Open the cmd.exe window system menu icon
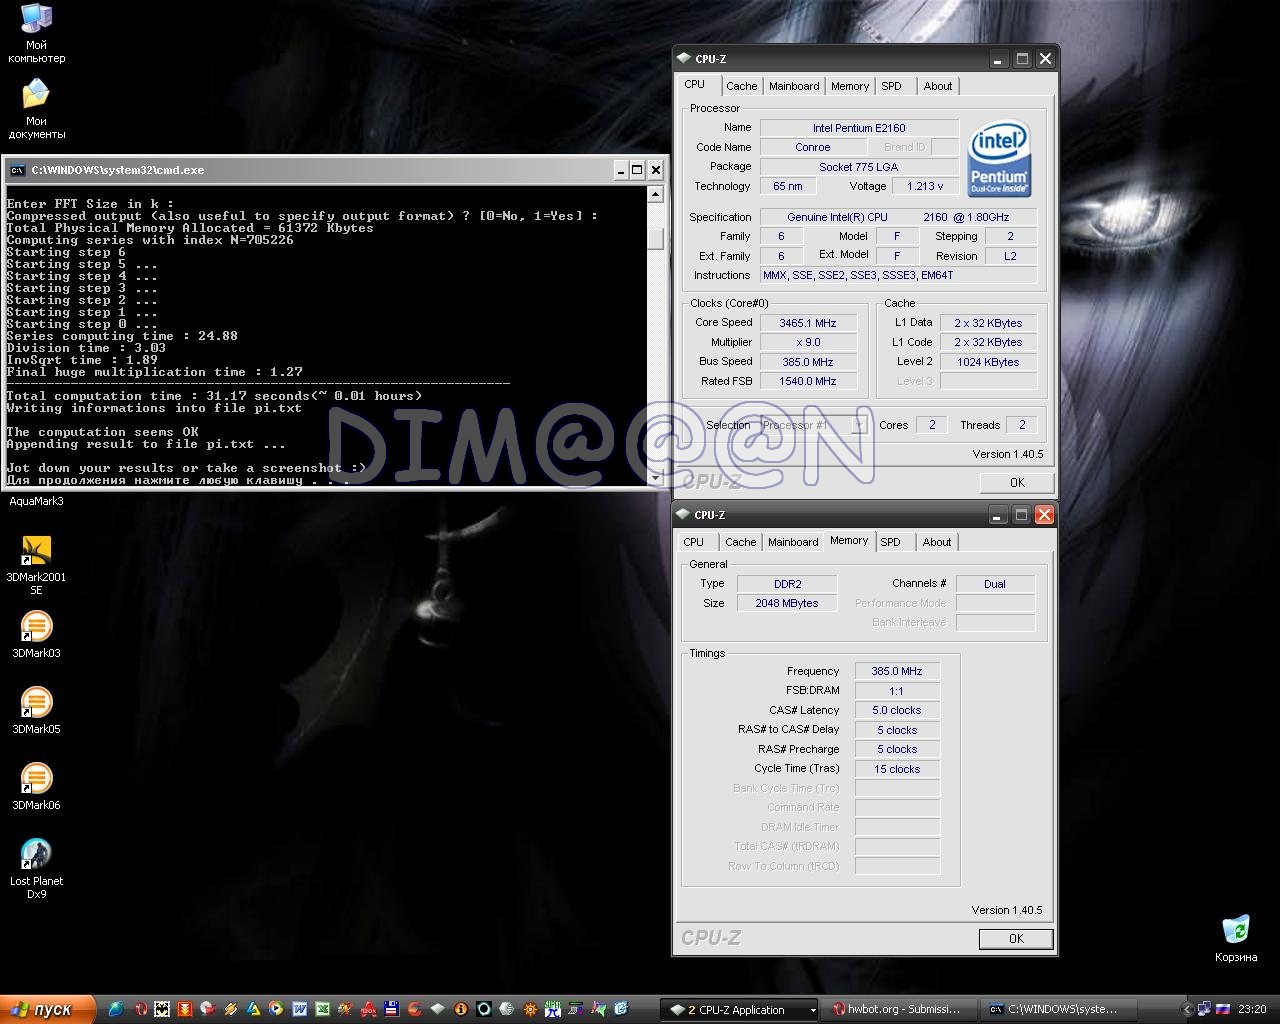Image resolution: width=1280 pixels, height=1024 pixels. (x=17, y=170)
